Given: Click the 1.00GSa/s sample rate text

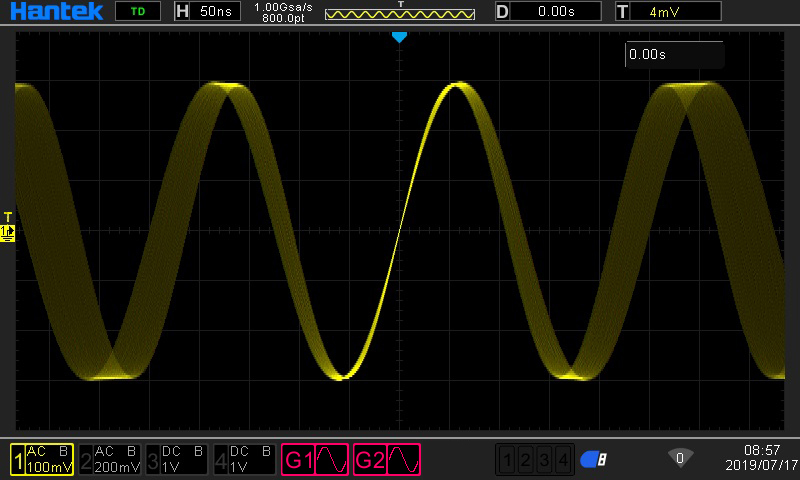Looking at the screenshot, I should coord(283,7).
